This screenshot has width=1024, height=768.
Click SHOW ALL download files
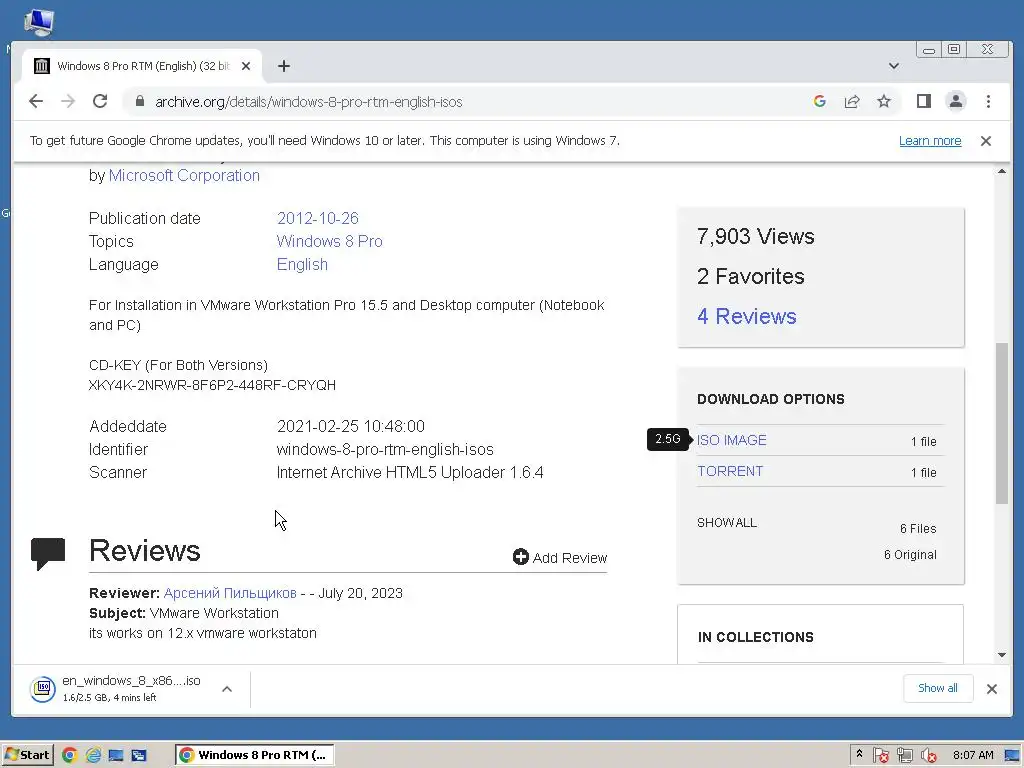point(727,522)
